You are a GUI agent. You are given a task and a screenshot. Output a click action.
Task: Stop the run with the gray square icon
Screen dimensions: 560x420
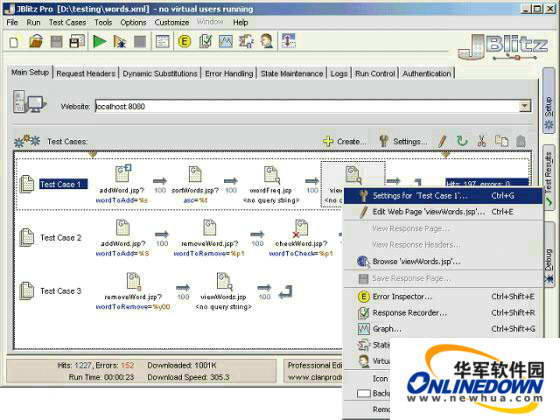point(140,42)
